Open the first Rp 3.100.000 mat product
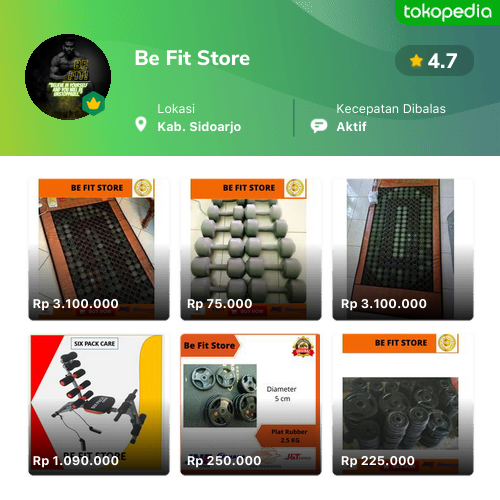The image size is (500, 500). point(99,249)
